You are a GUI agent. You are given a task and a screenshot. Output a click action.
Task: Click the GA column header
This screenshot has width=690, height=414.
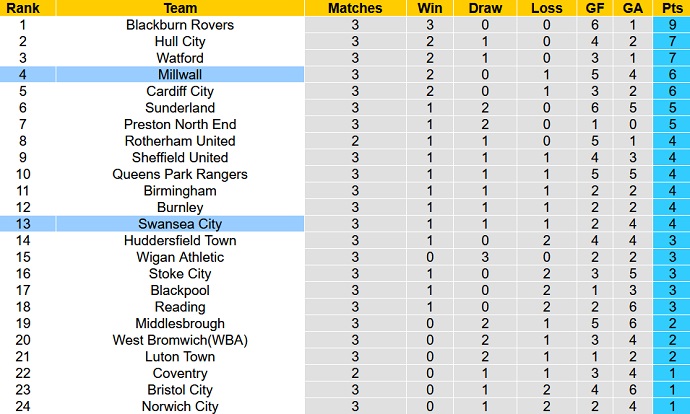[x=632, y=8]
